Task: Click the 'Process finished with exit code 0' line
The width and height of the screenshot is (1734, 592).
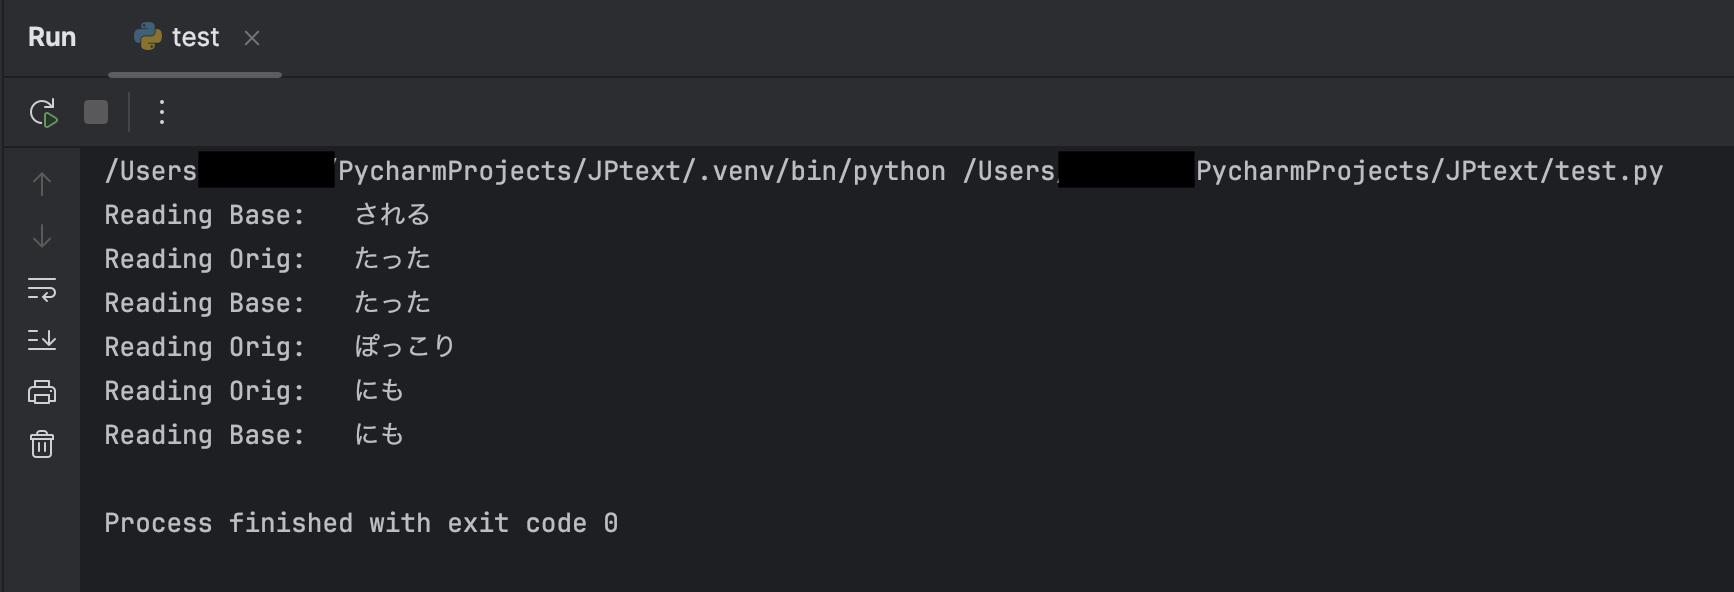Action: [x=361, y=524]
